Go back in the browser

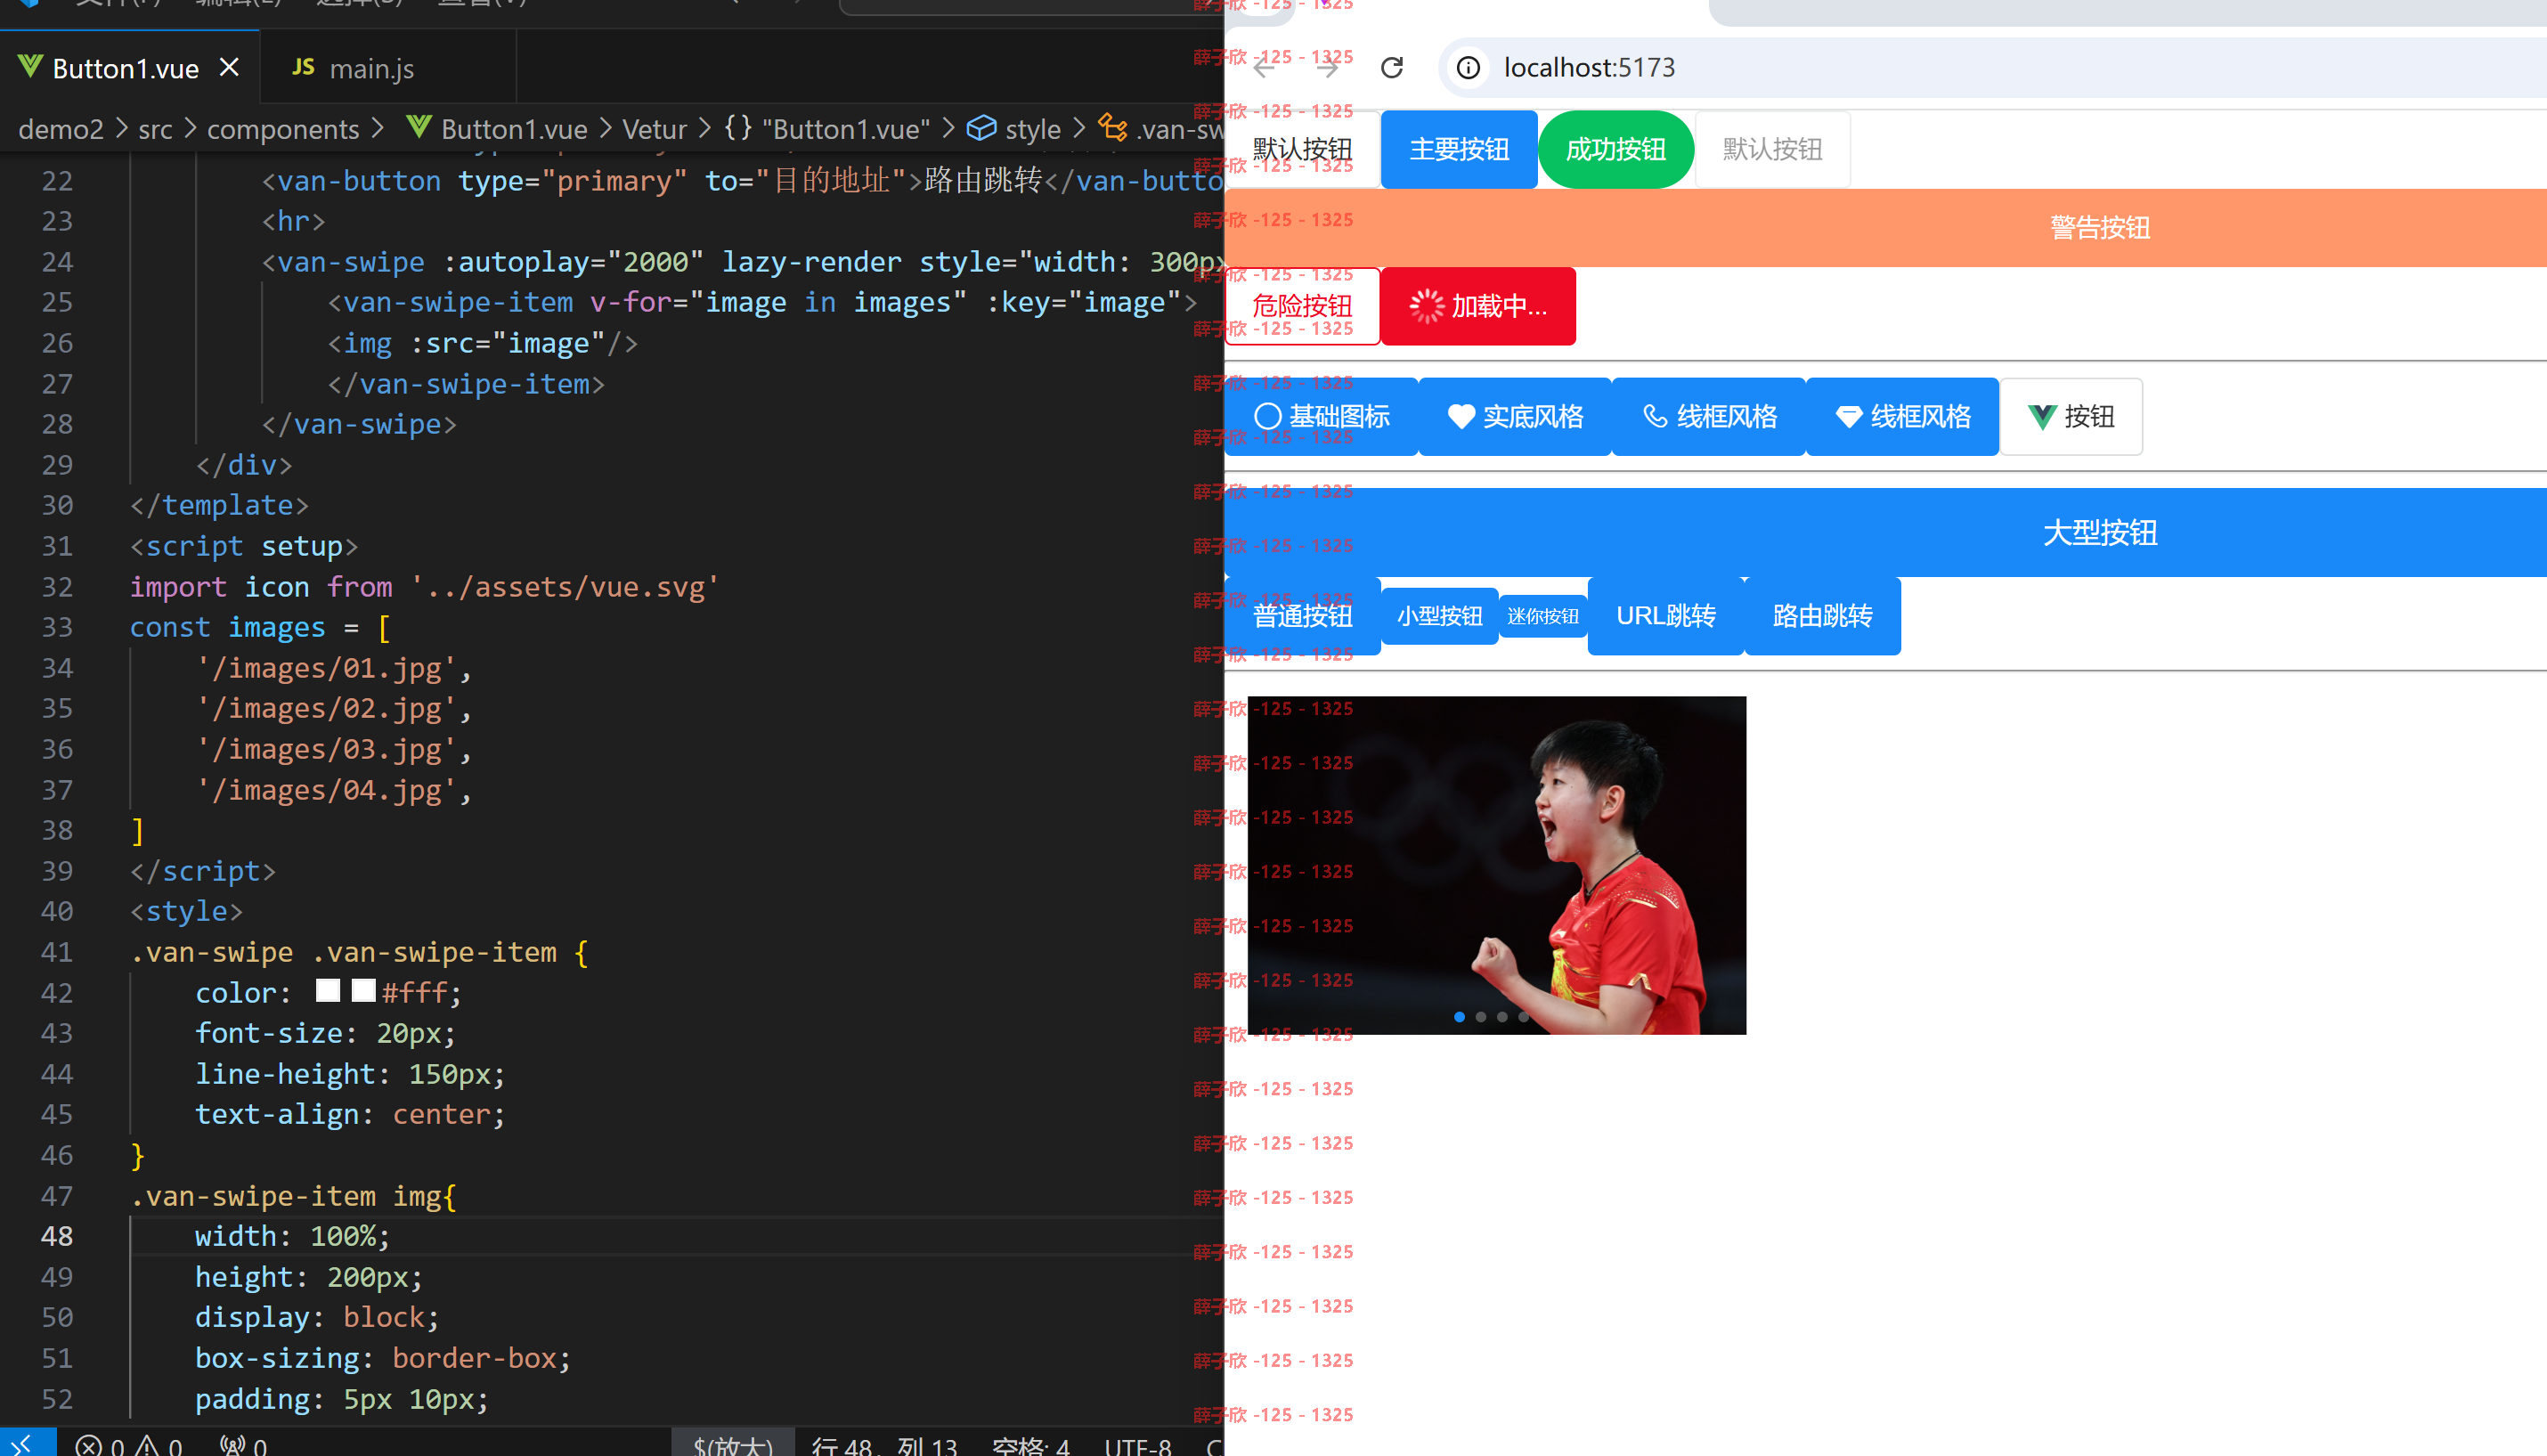[x=1265, y=68]
